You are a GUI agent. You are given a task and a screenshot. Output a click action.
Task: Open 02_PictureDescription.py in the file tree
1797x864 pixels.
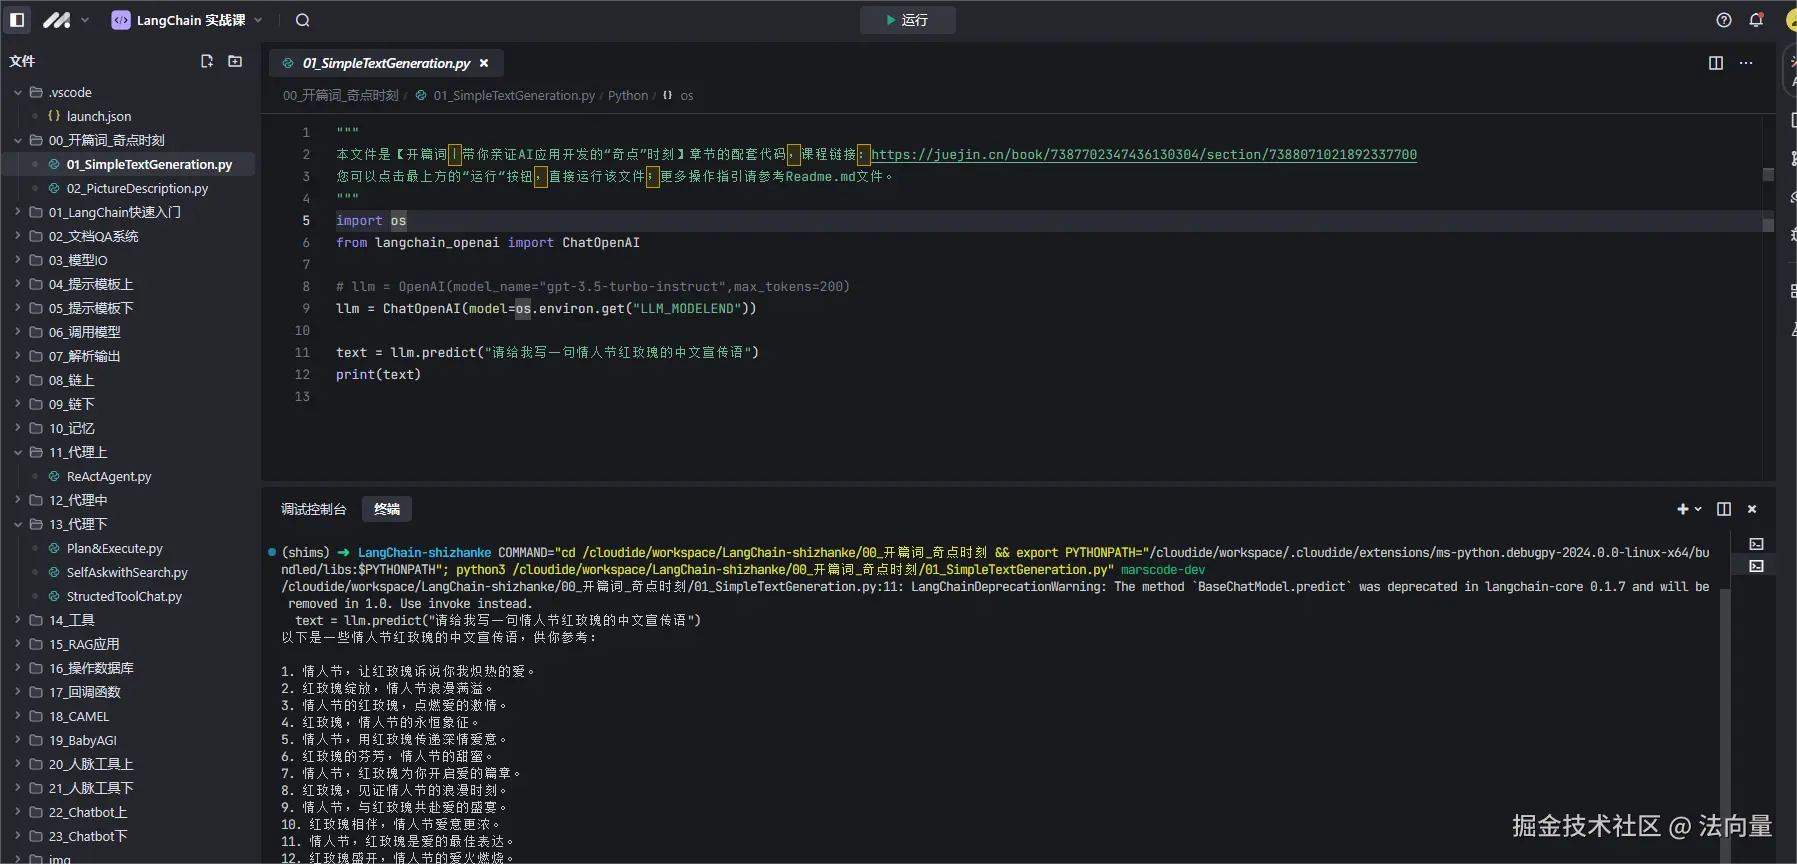[x=137, y=188]
